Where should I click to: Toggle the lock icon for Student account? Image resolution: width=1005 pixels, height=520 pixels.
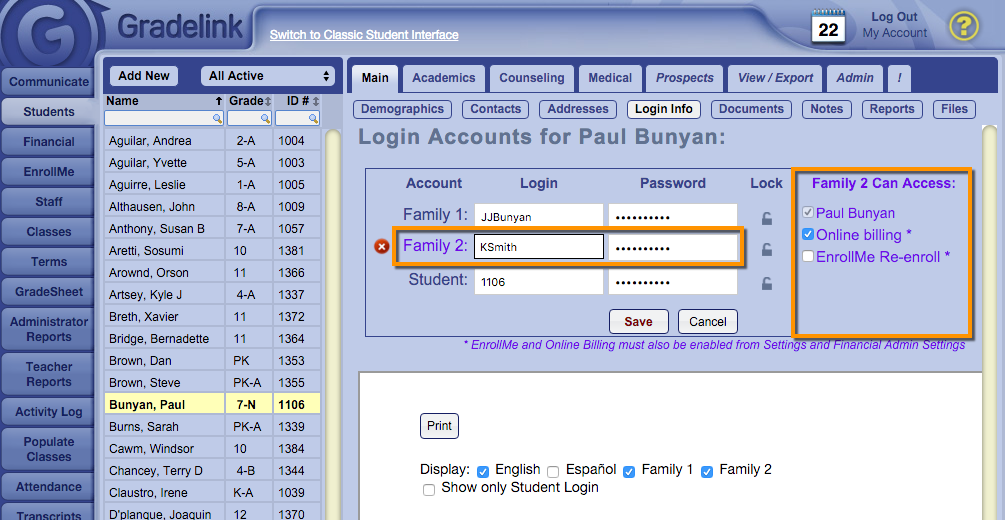click(766, 283)
